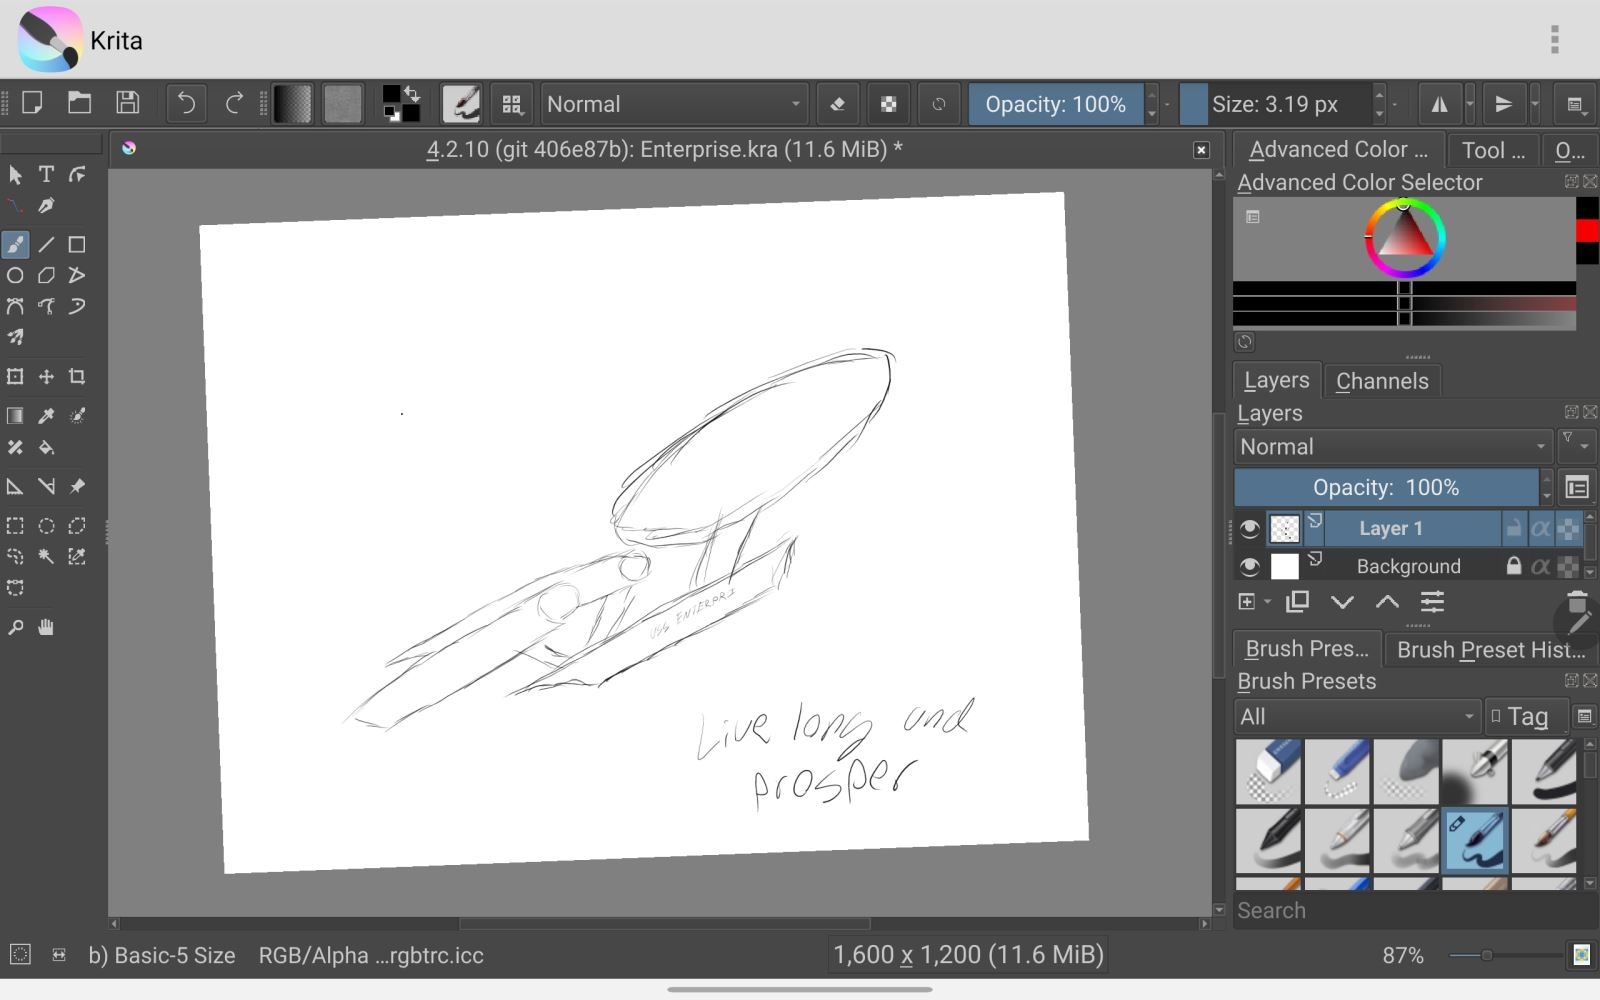Image resolution: width=1600 pixels, height=1000 pixels.
Task: Open Krita's three-dot overflow menu
Action: click(x=1554, y=39)
